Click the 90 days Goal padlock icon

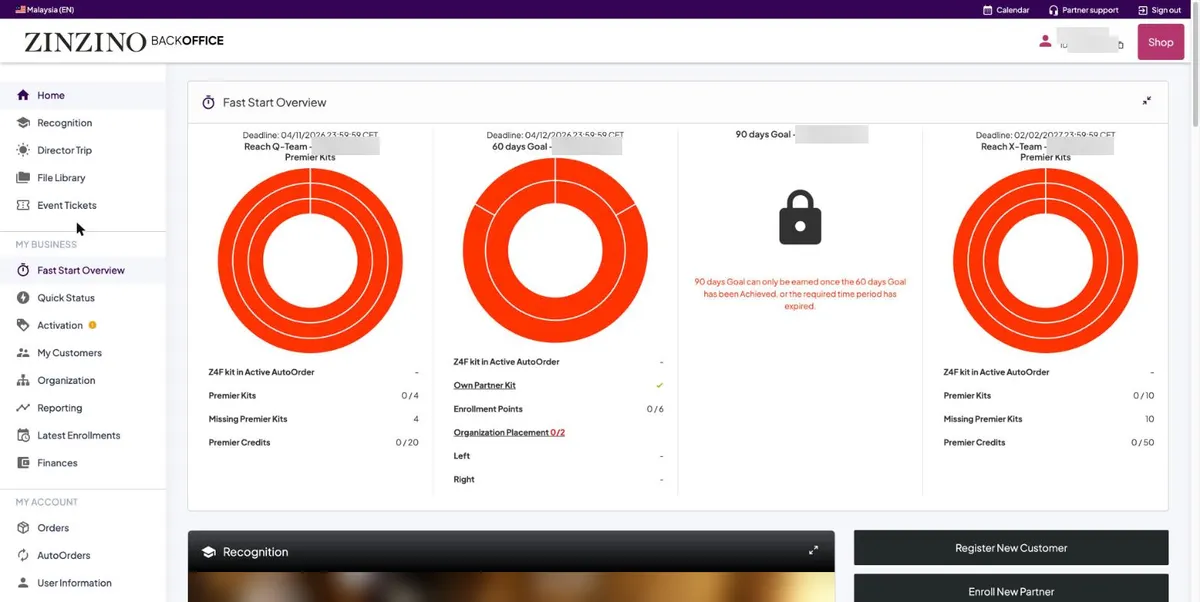800,218
